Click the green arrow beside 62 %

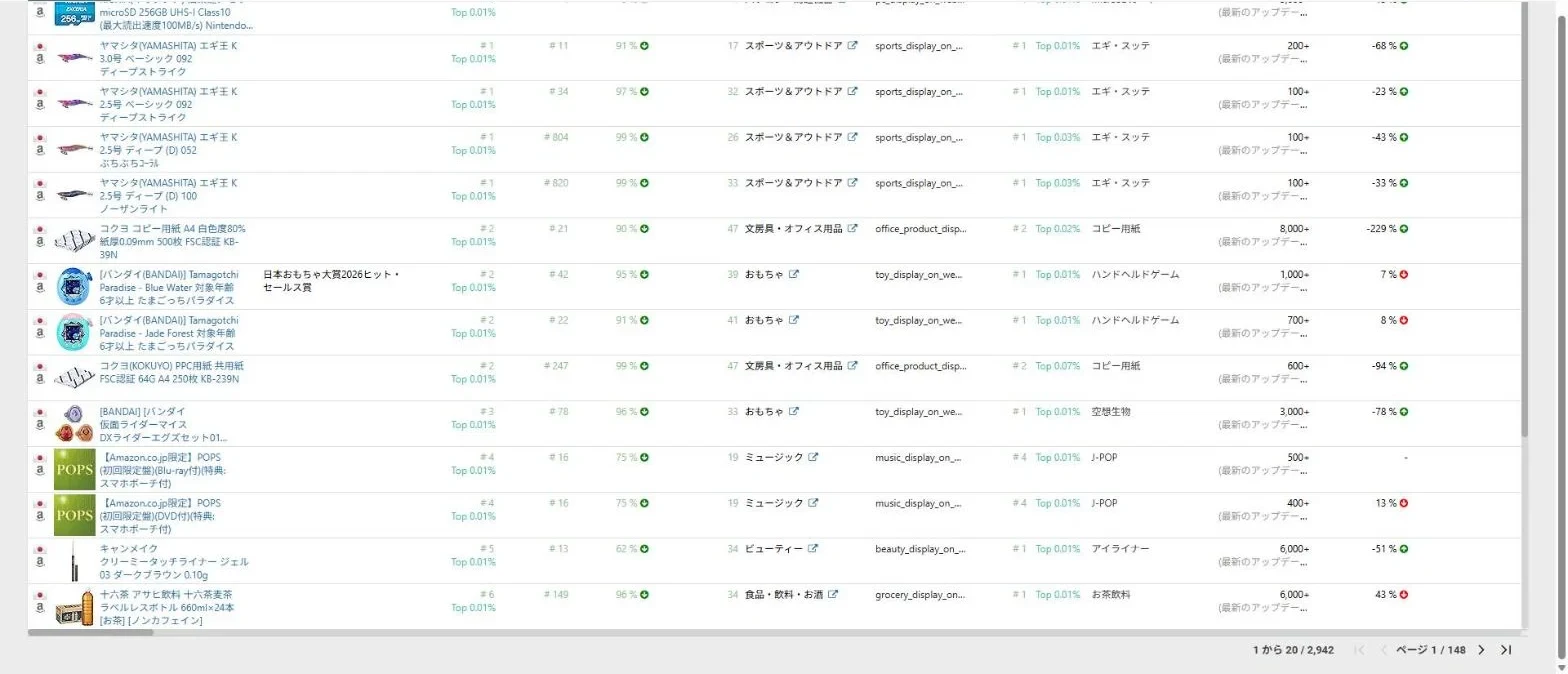[x=644, y=549]
